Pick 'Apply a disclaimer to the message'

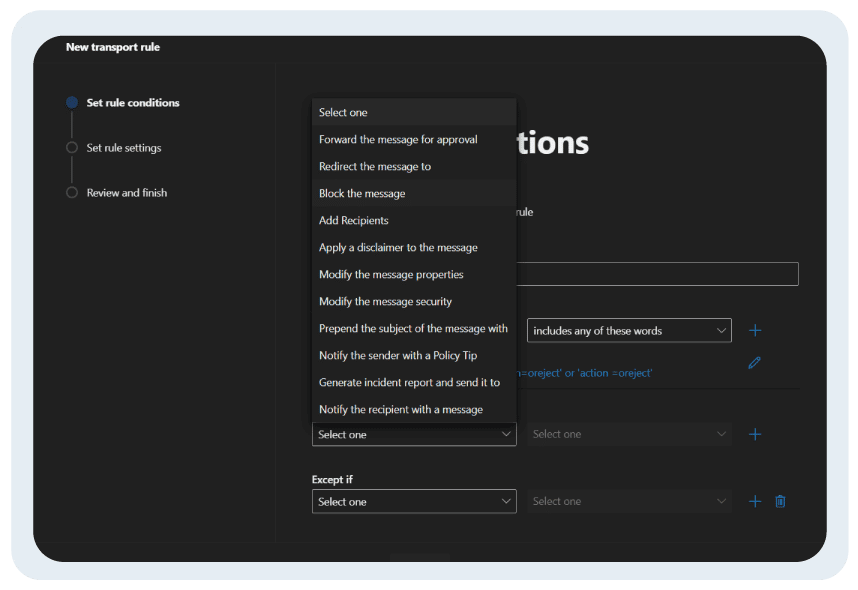398,247
